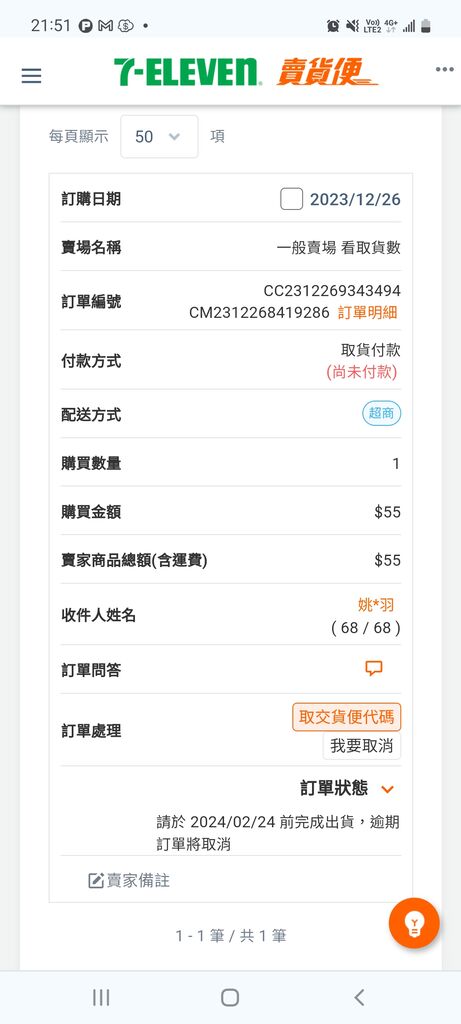
Task: Open the three-dot more options menu
Action: point(444,70)
